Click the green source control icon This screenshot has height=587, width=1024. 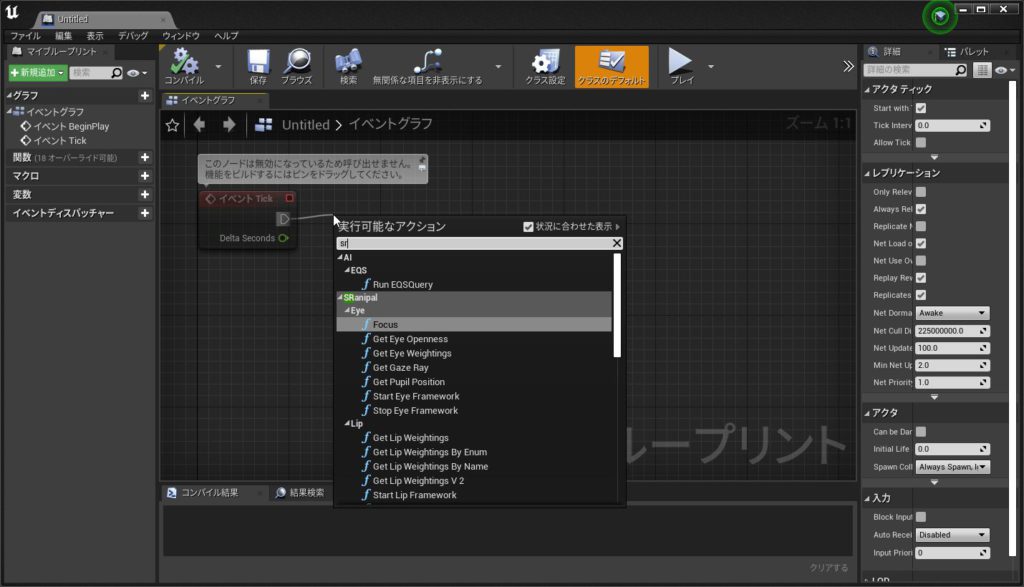[940, 16]
